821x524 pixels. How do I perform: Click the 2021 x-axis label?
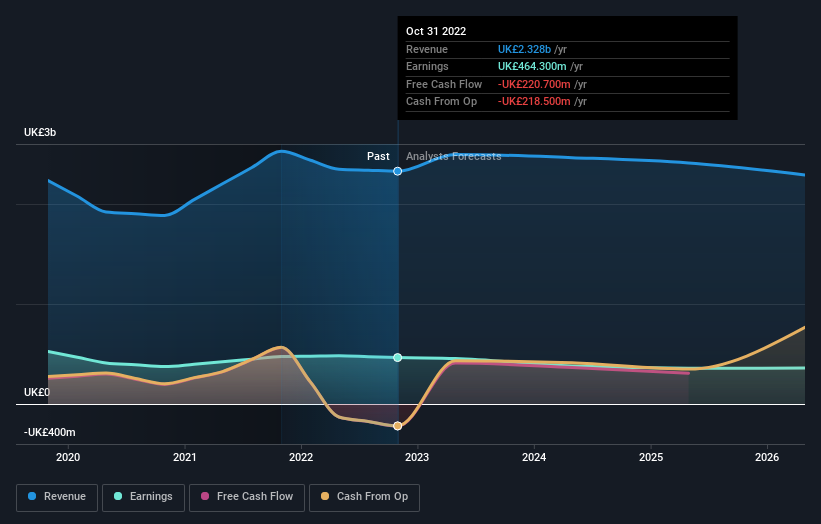(x=185, y=458)
